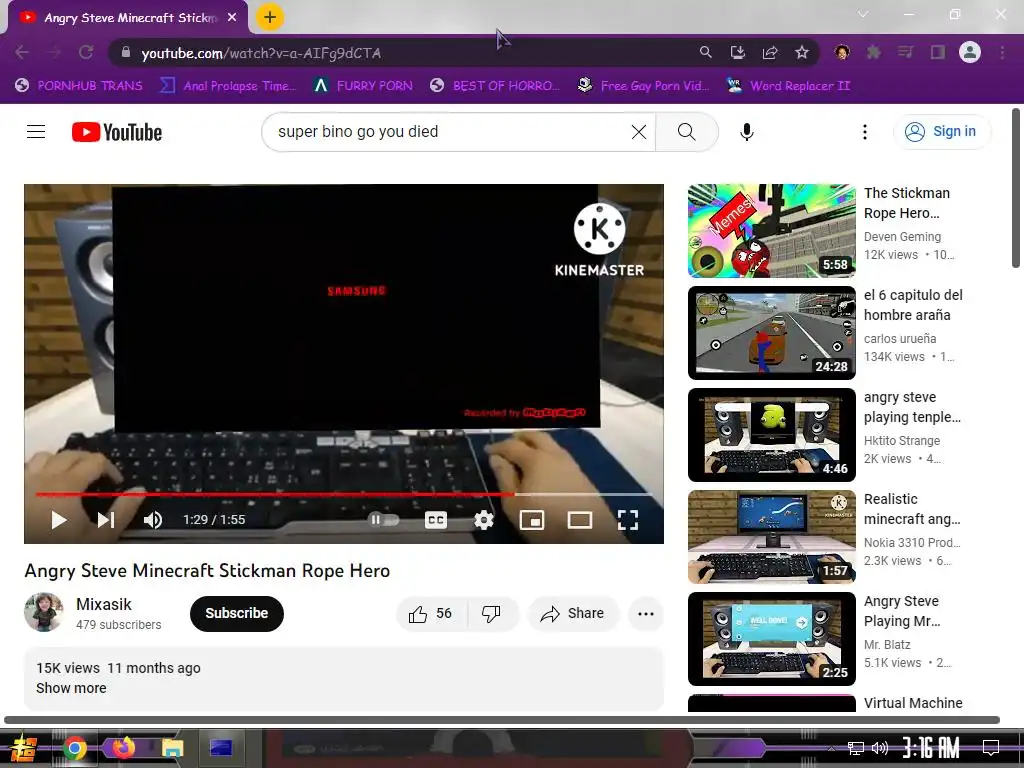Go back to previous page
1024x768 pixels.
tap(22, 52)
